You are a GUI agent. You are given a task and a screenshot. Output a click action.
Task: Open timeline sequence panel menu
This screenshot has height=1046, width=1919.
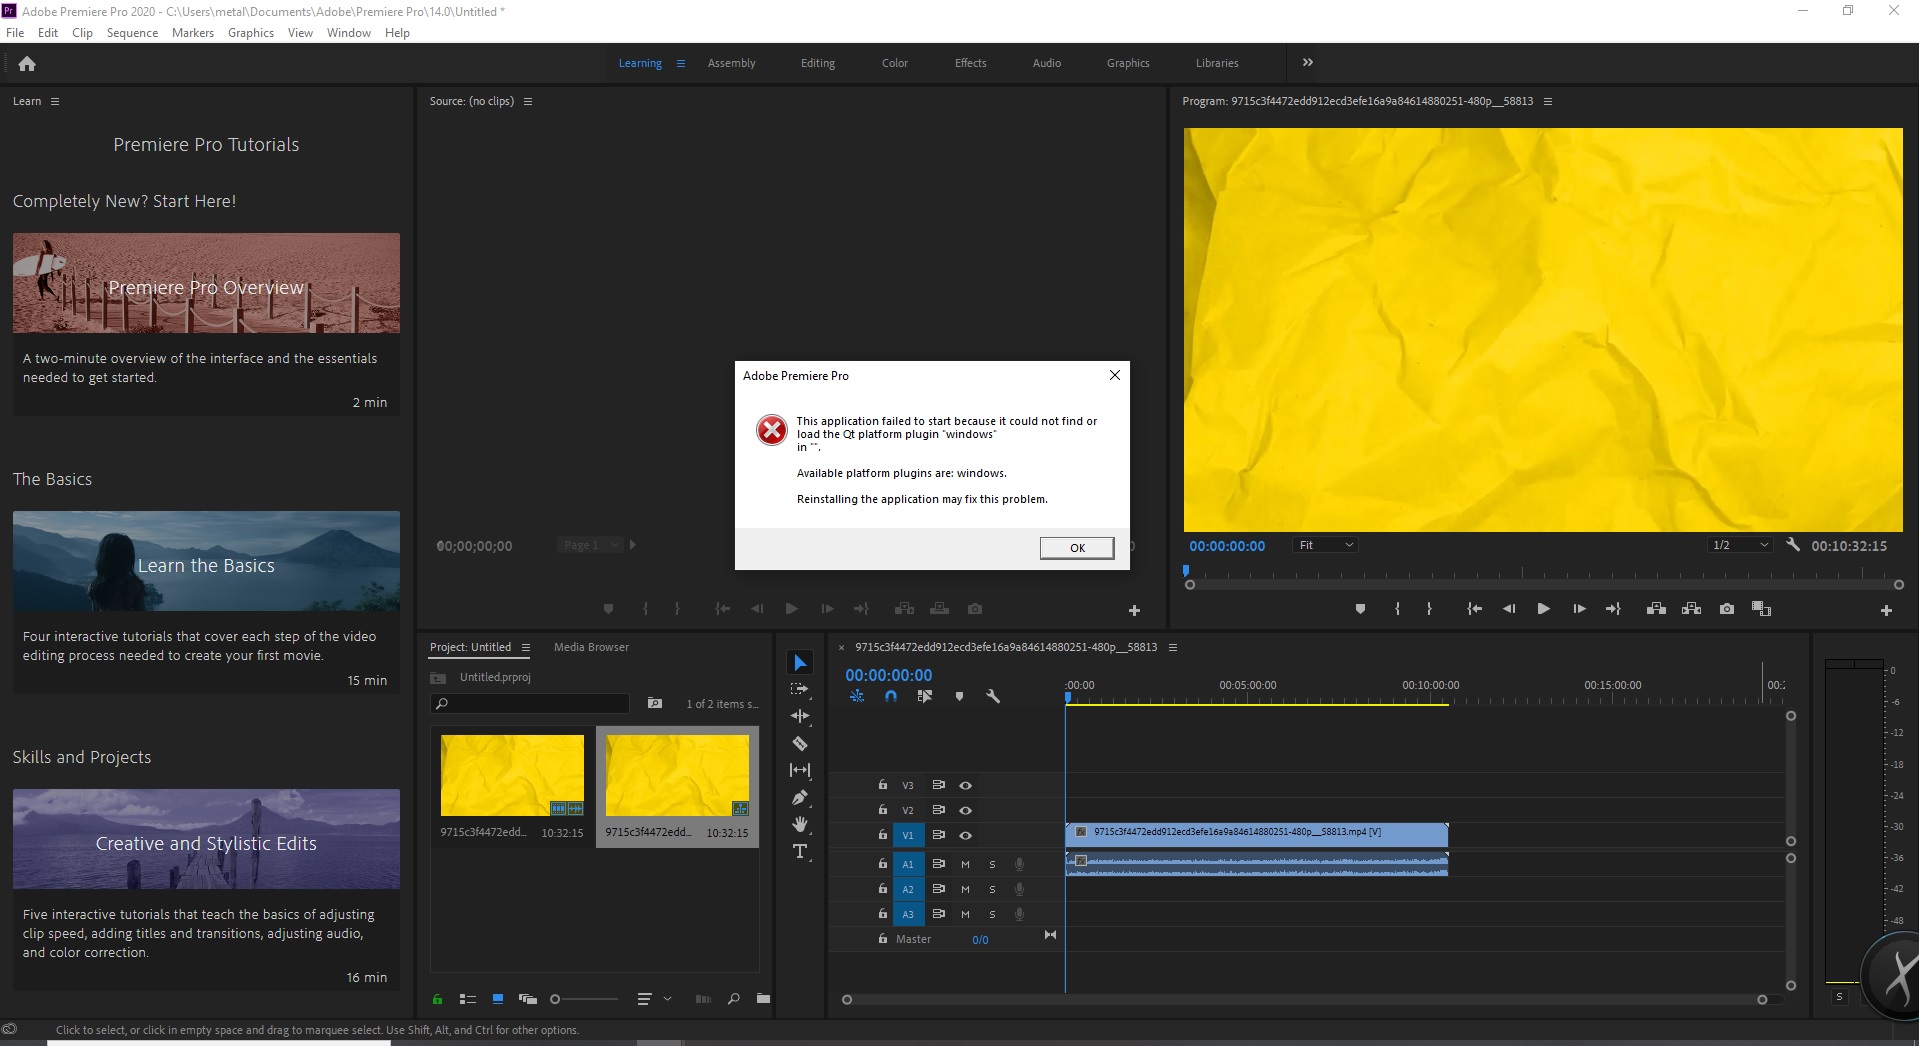click(x=1173, y=648)
